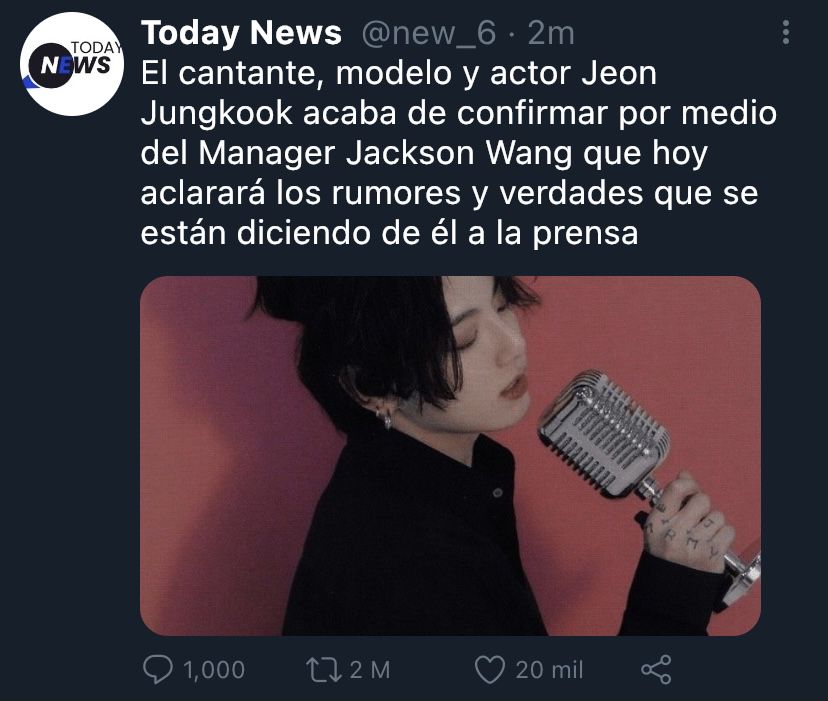
Task: Open the tweet body text for details
Action: click(x=458, y=153)
